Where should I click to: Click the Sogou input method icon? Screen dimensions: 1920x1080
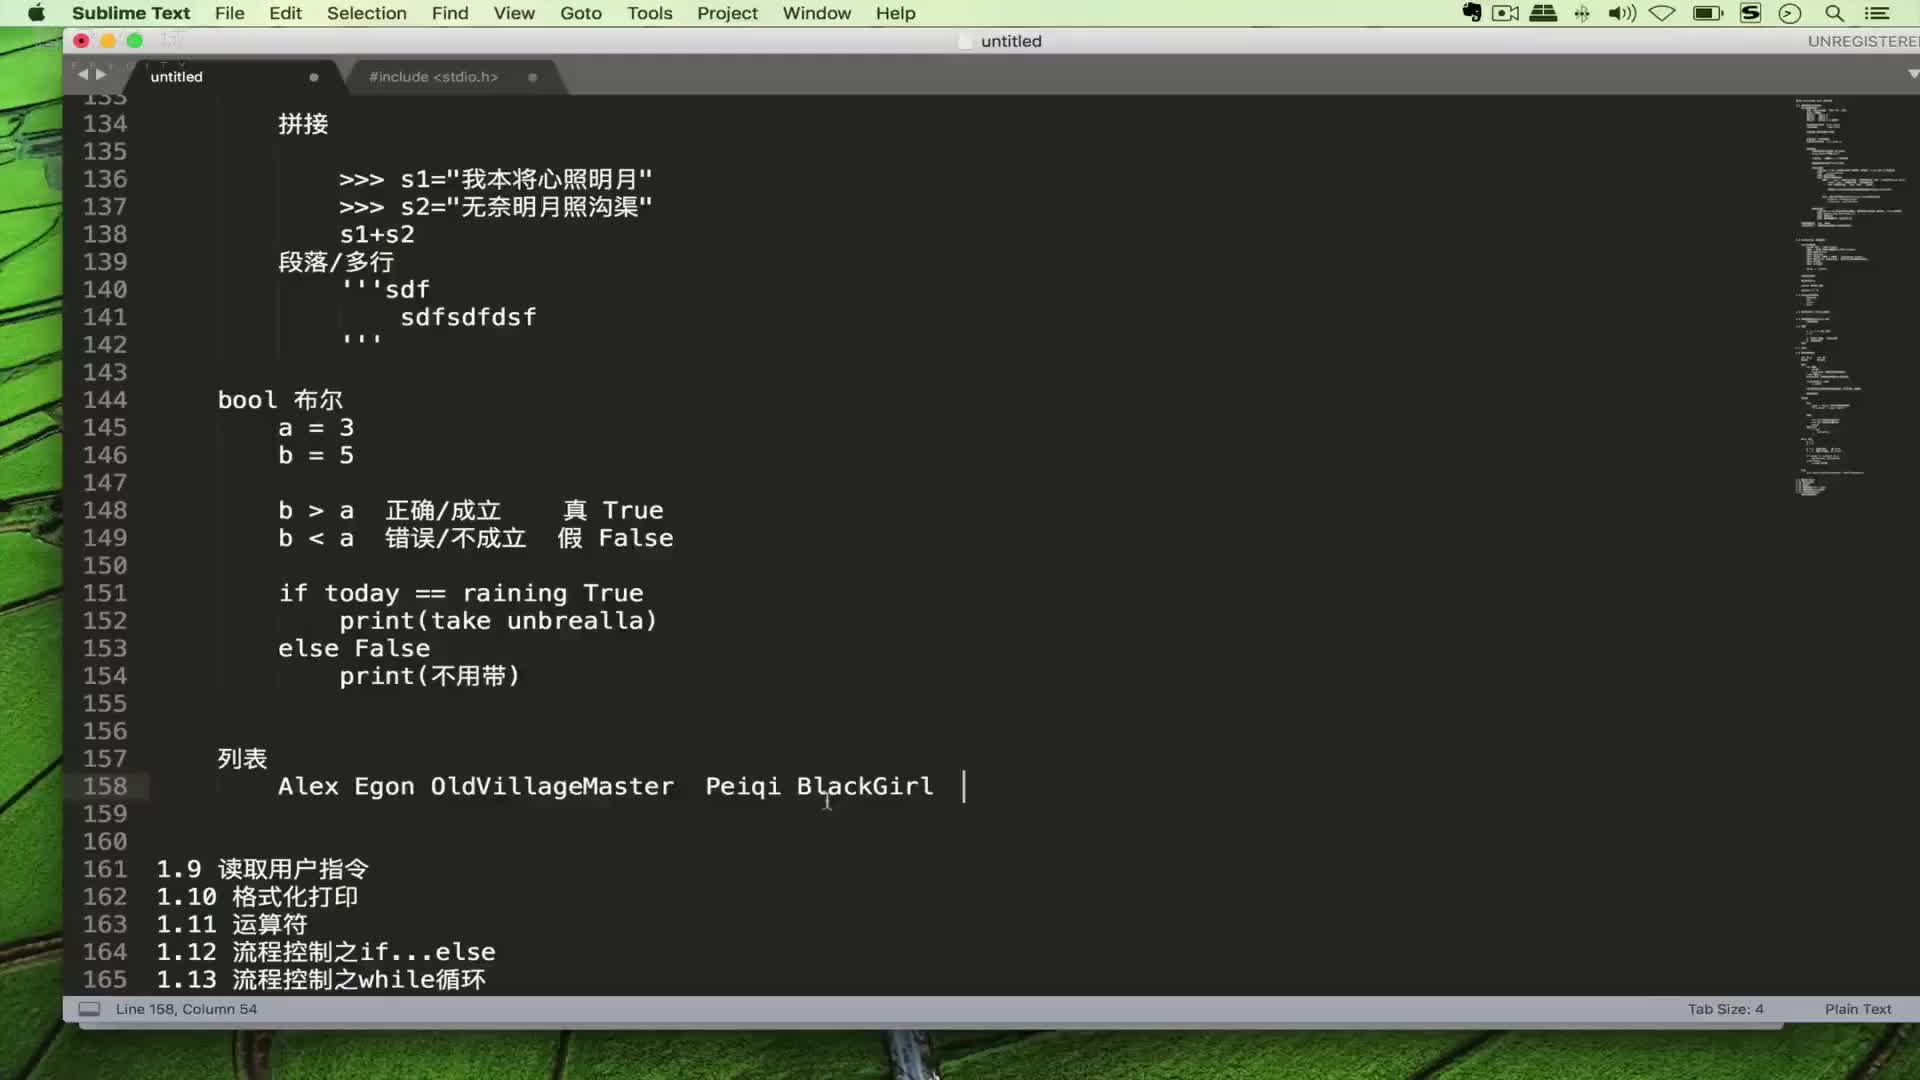coord(1750,13)
